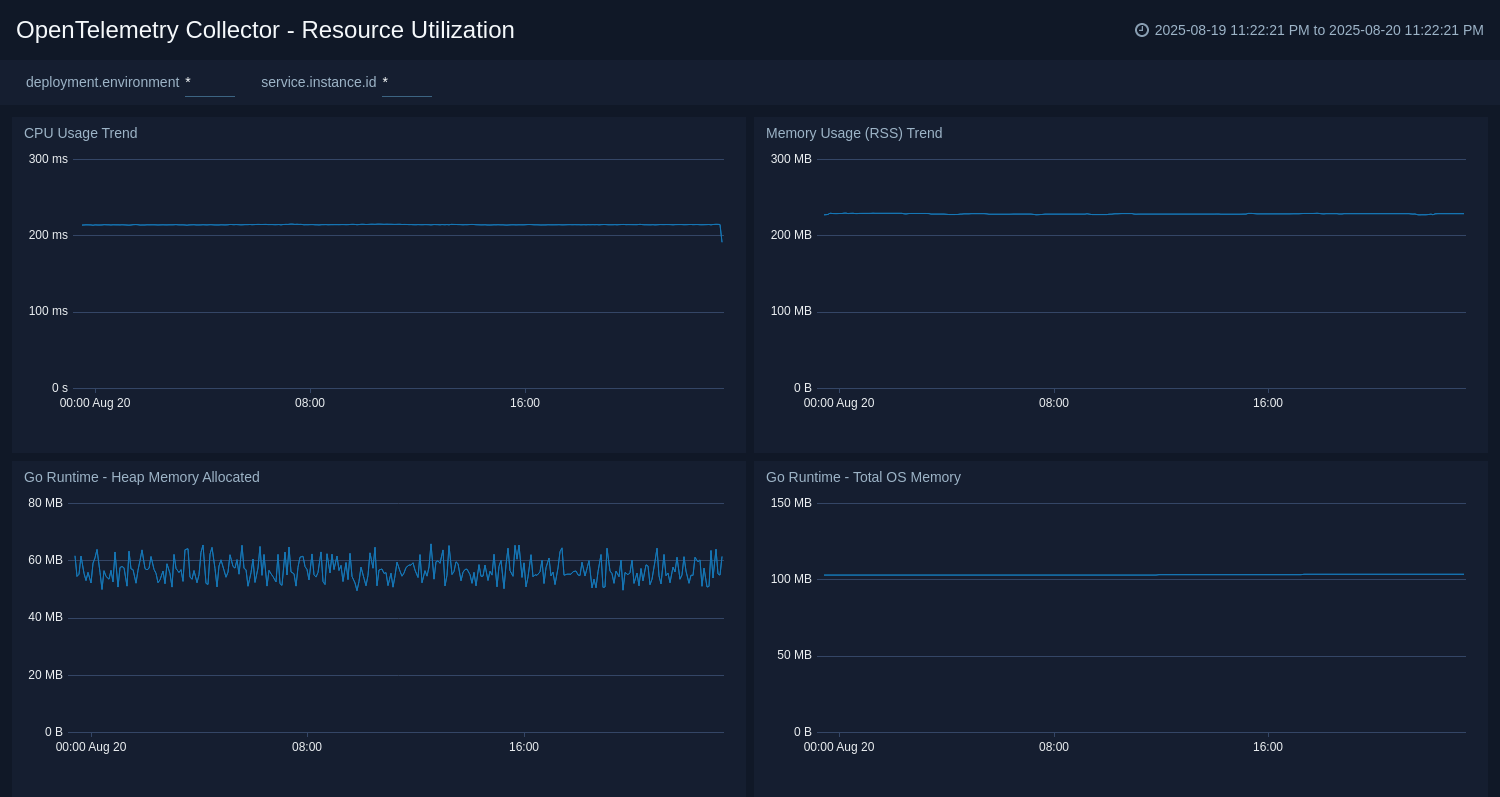Click 16:00 tick in Total OS Memory chart
1500x797 pixels.
pos(1268,747)
